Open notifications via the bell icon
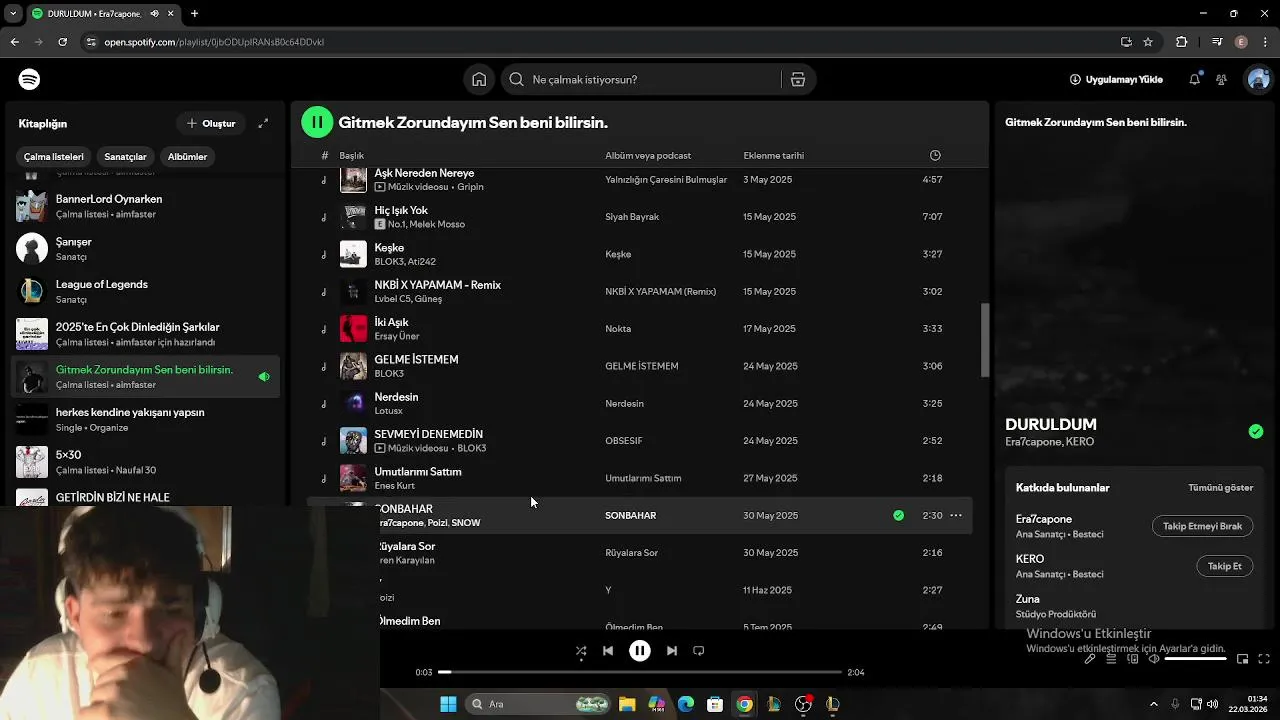1280x720 pixels. click(1194, 79)
